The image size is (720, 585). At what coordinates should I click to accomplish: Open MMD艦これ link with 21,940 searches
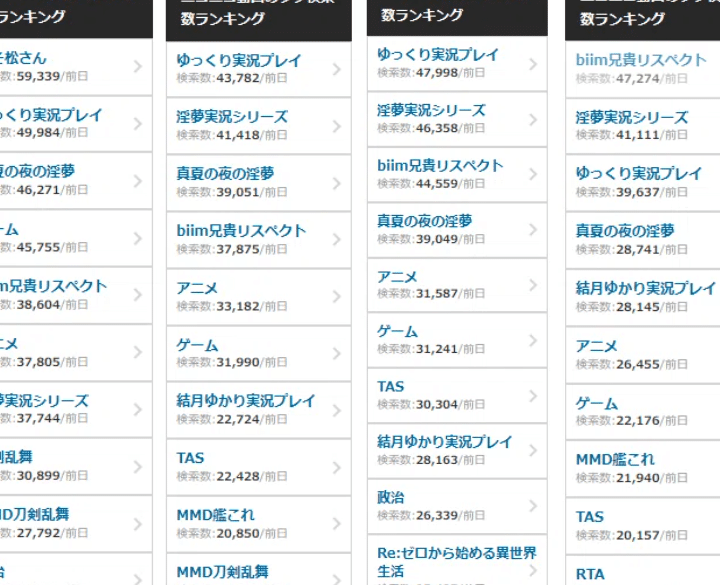pyautogui.click(x=615, y=460)
